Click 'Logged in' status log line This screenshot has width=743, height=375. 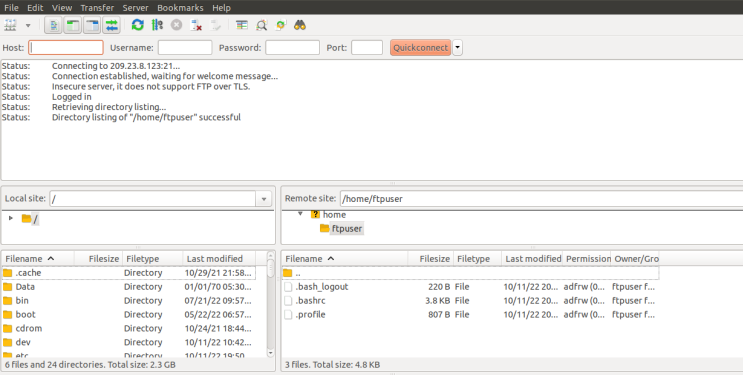(x=72, y=97)
